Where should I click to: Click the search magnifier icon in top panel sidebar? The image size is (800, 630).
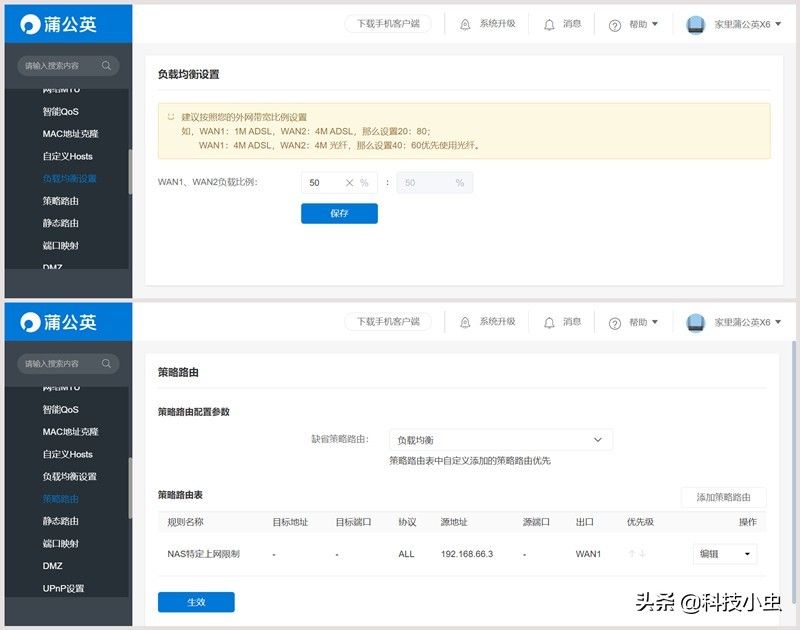coord(106,65)
